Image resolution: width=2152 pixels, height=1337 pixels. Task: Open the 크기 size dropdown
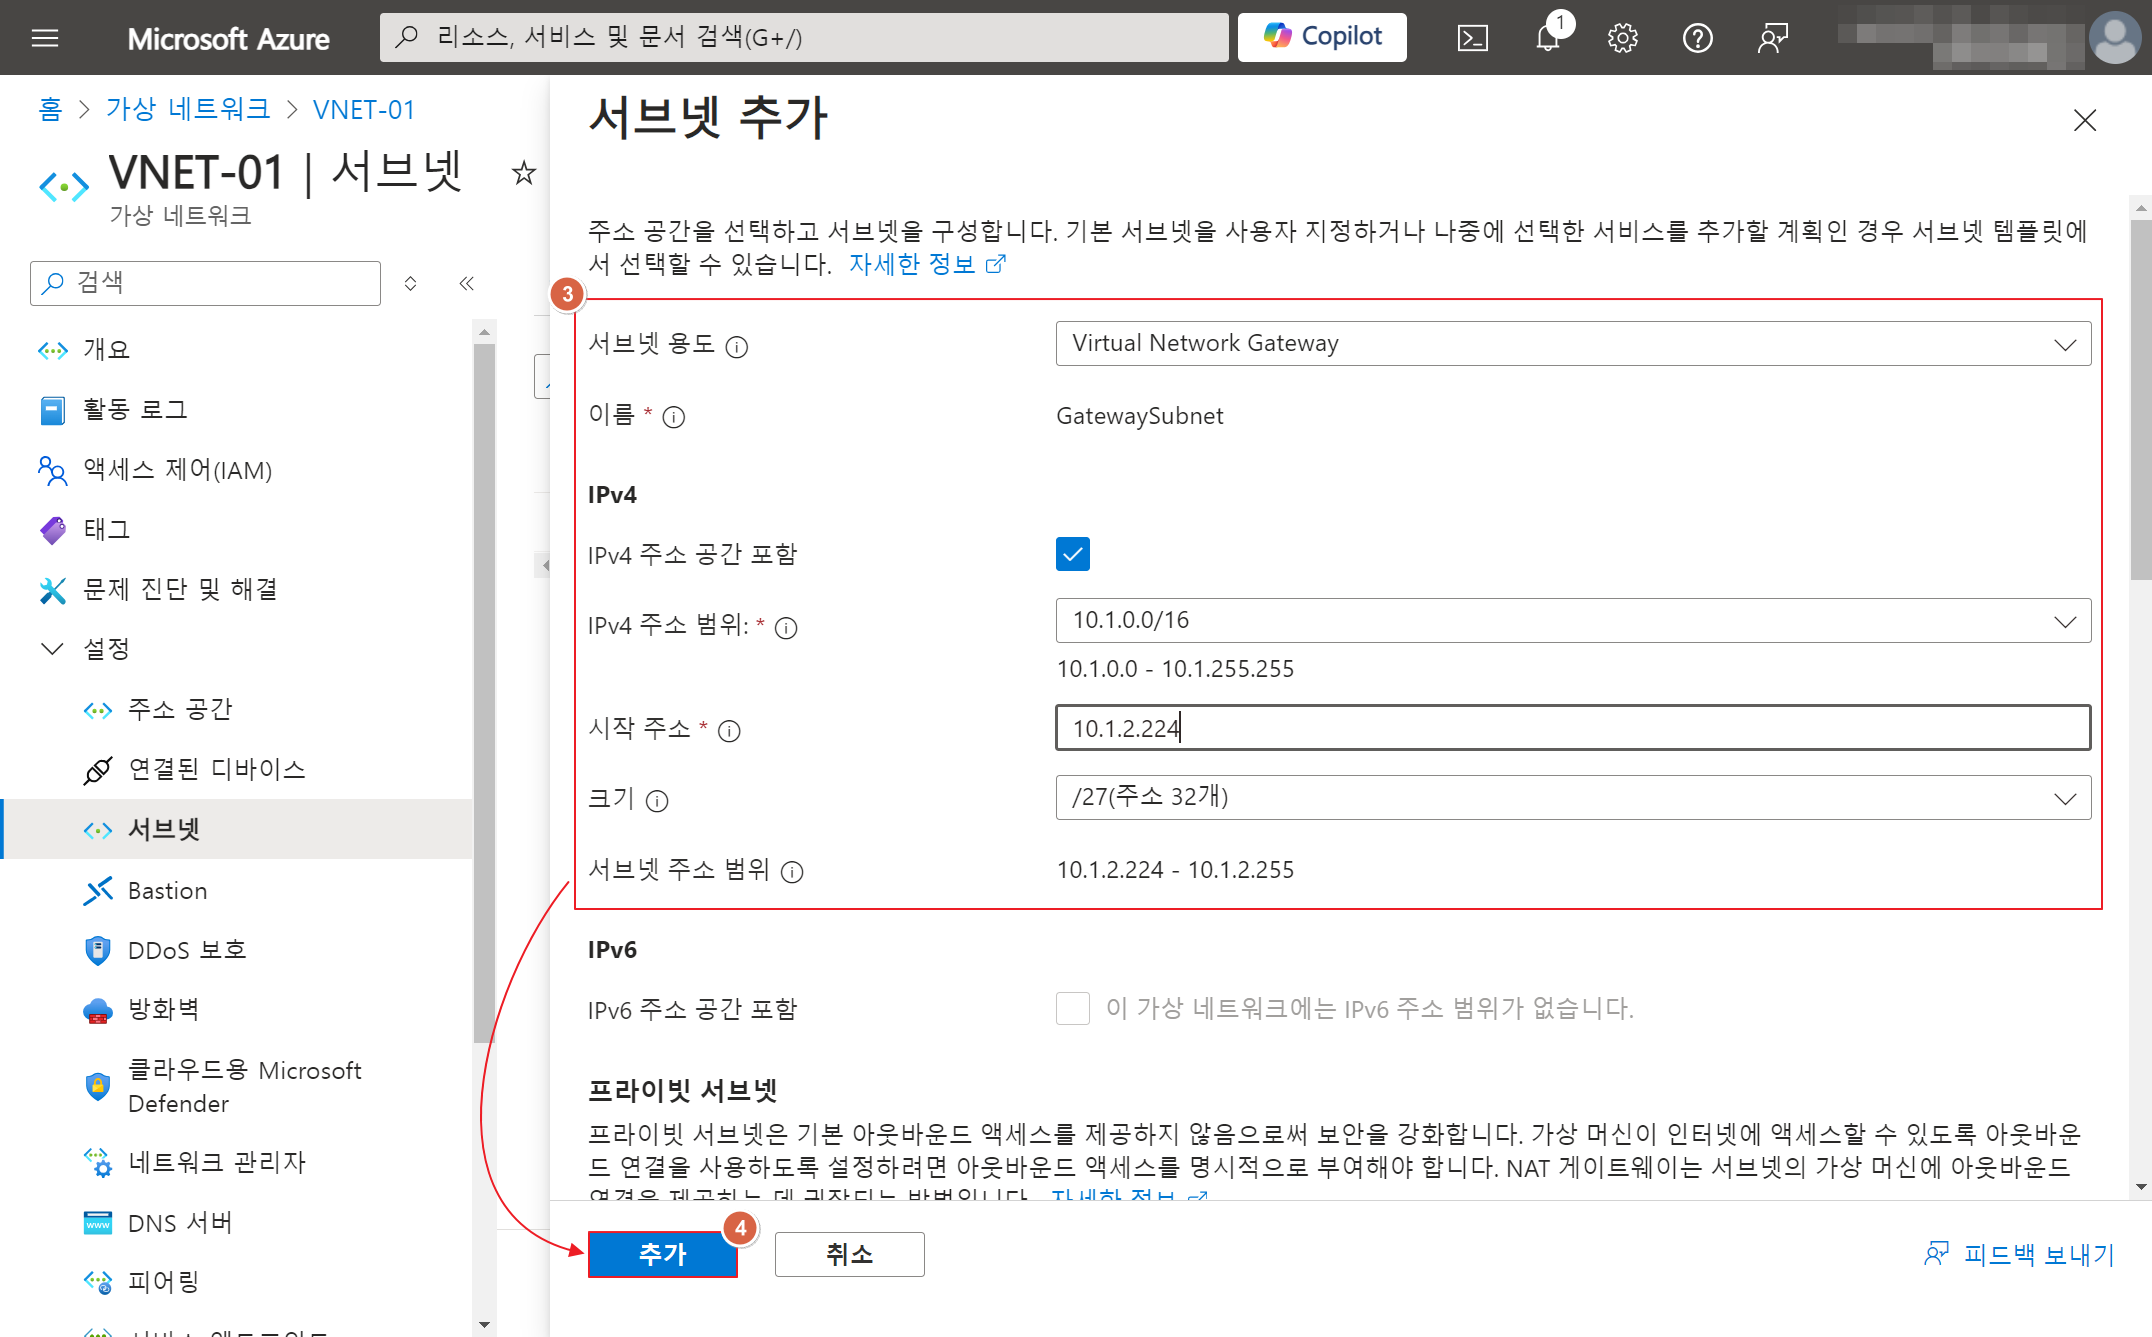[1572, 798]
